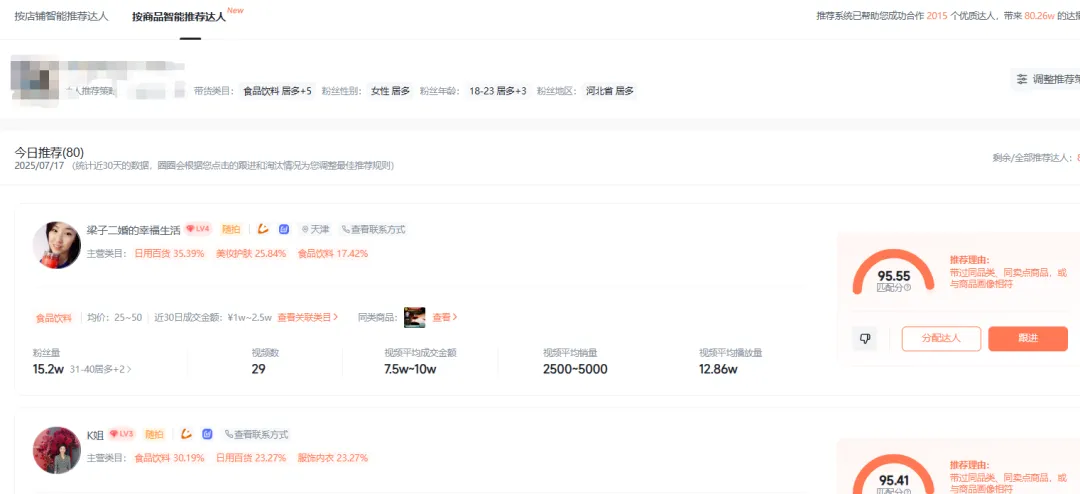
Task: Select the 按商品智能推荐达人 tab
Action: click(x=179, y=17)
